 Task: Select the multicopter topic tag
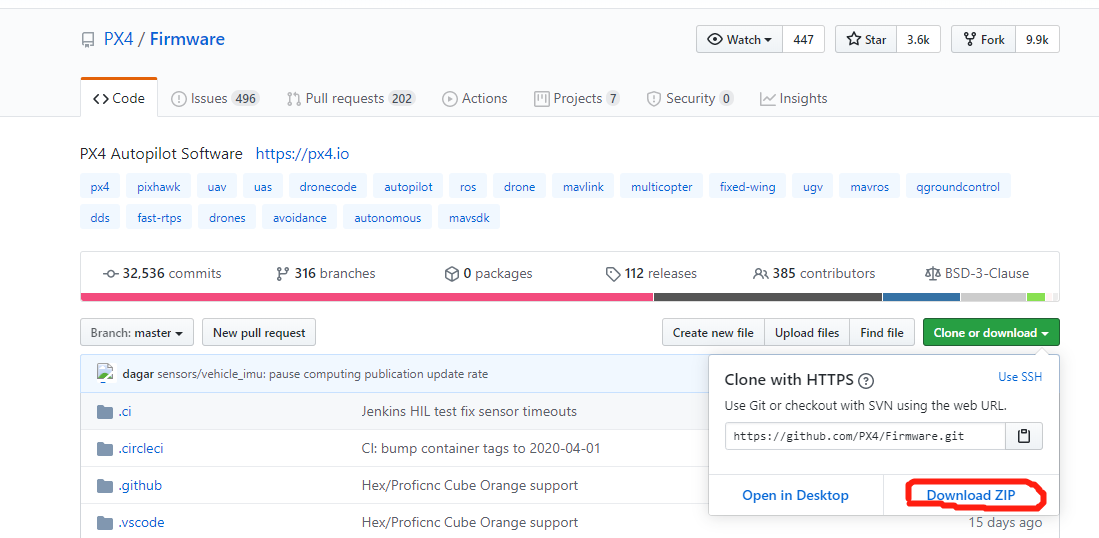pyautogui.click(x=662, y=187)
